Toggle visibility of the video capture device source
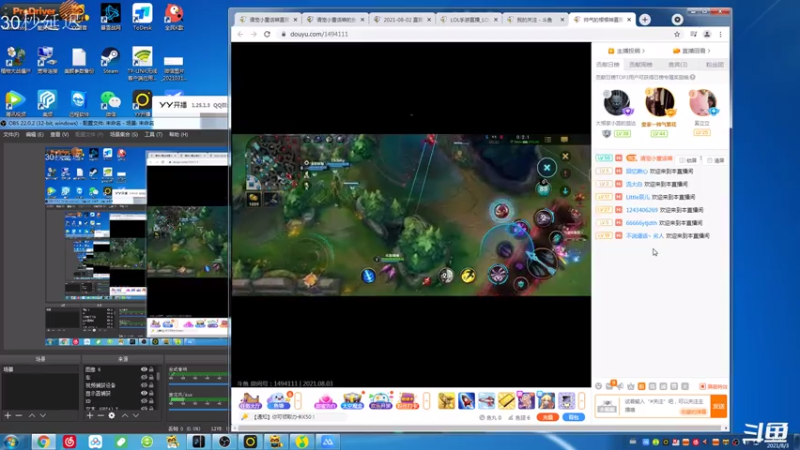 (x=144, y=385)
